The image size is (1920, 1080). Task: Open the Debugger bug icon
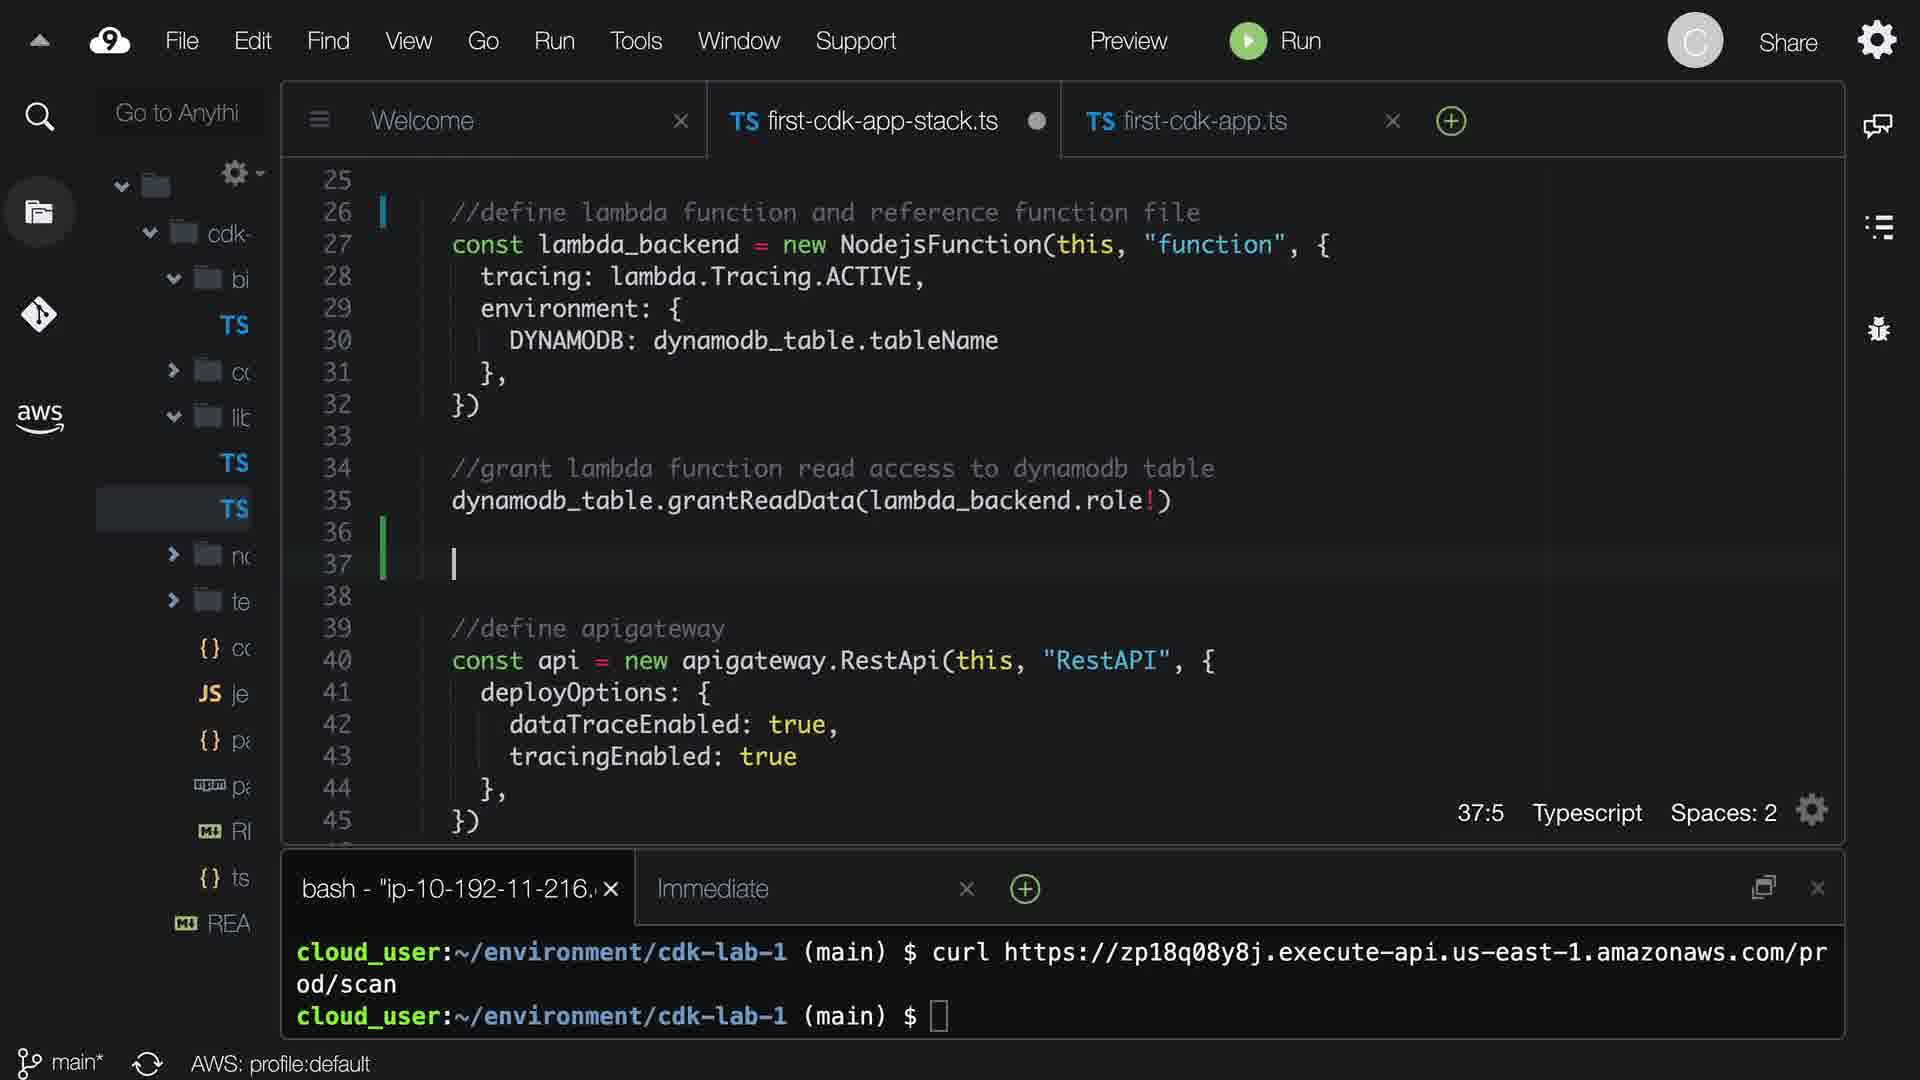point(1879,329)
